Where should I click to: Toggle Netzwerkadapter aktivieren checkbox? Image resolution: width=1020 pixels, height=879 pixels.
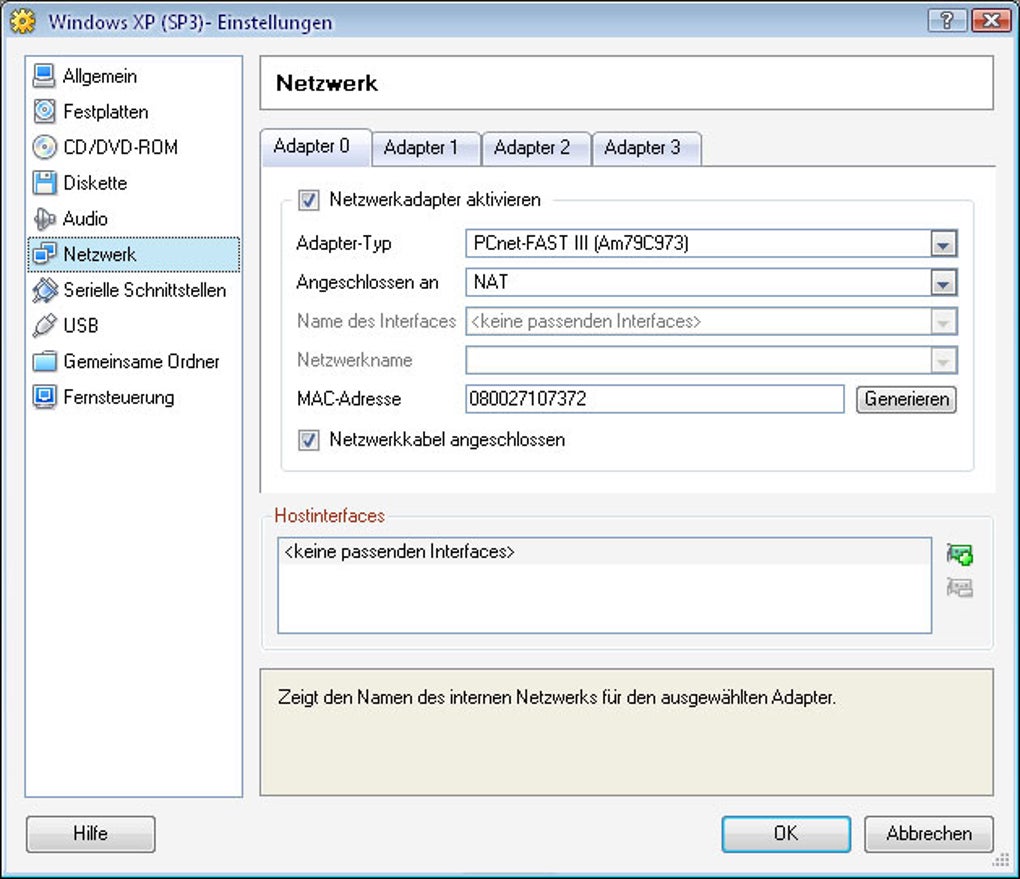[309, 200]
